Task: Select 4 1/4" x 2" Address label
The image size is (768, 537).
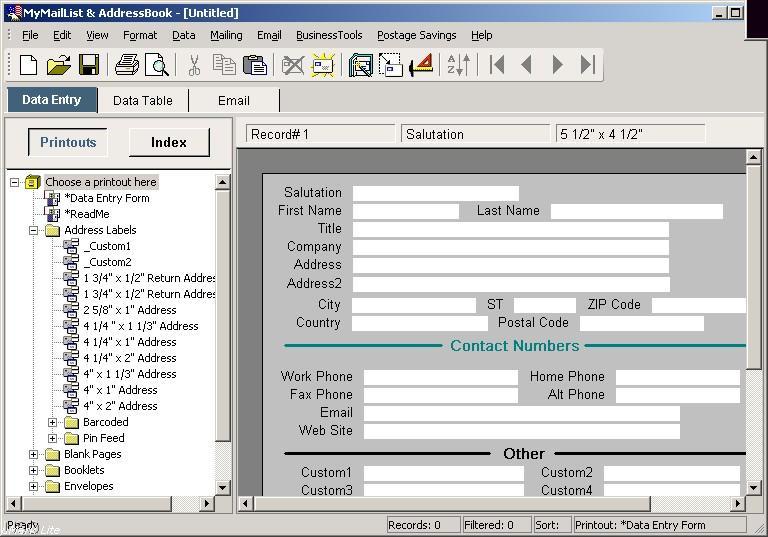Action: tap(129, 358)
